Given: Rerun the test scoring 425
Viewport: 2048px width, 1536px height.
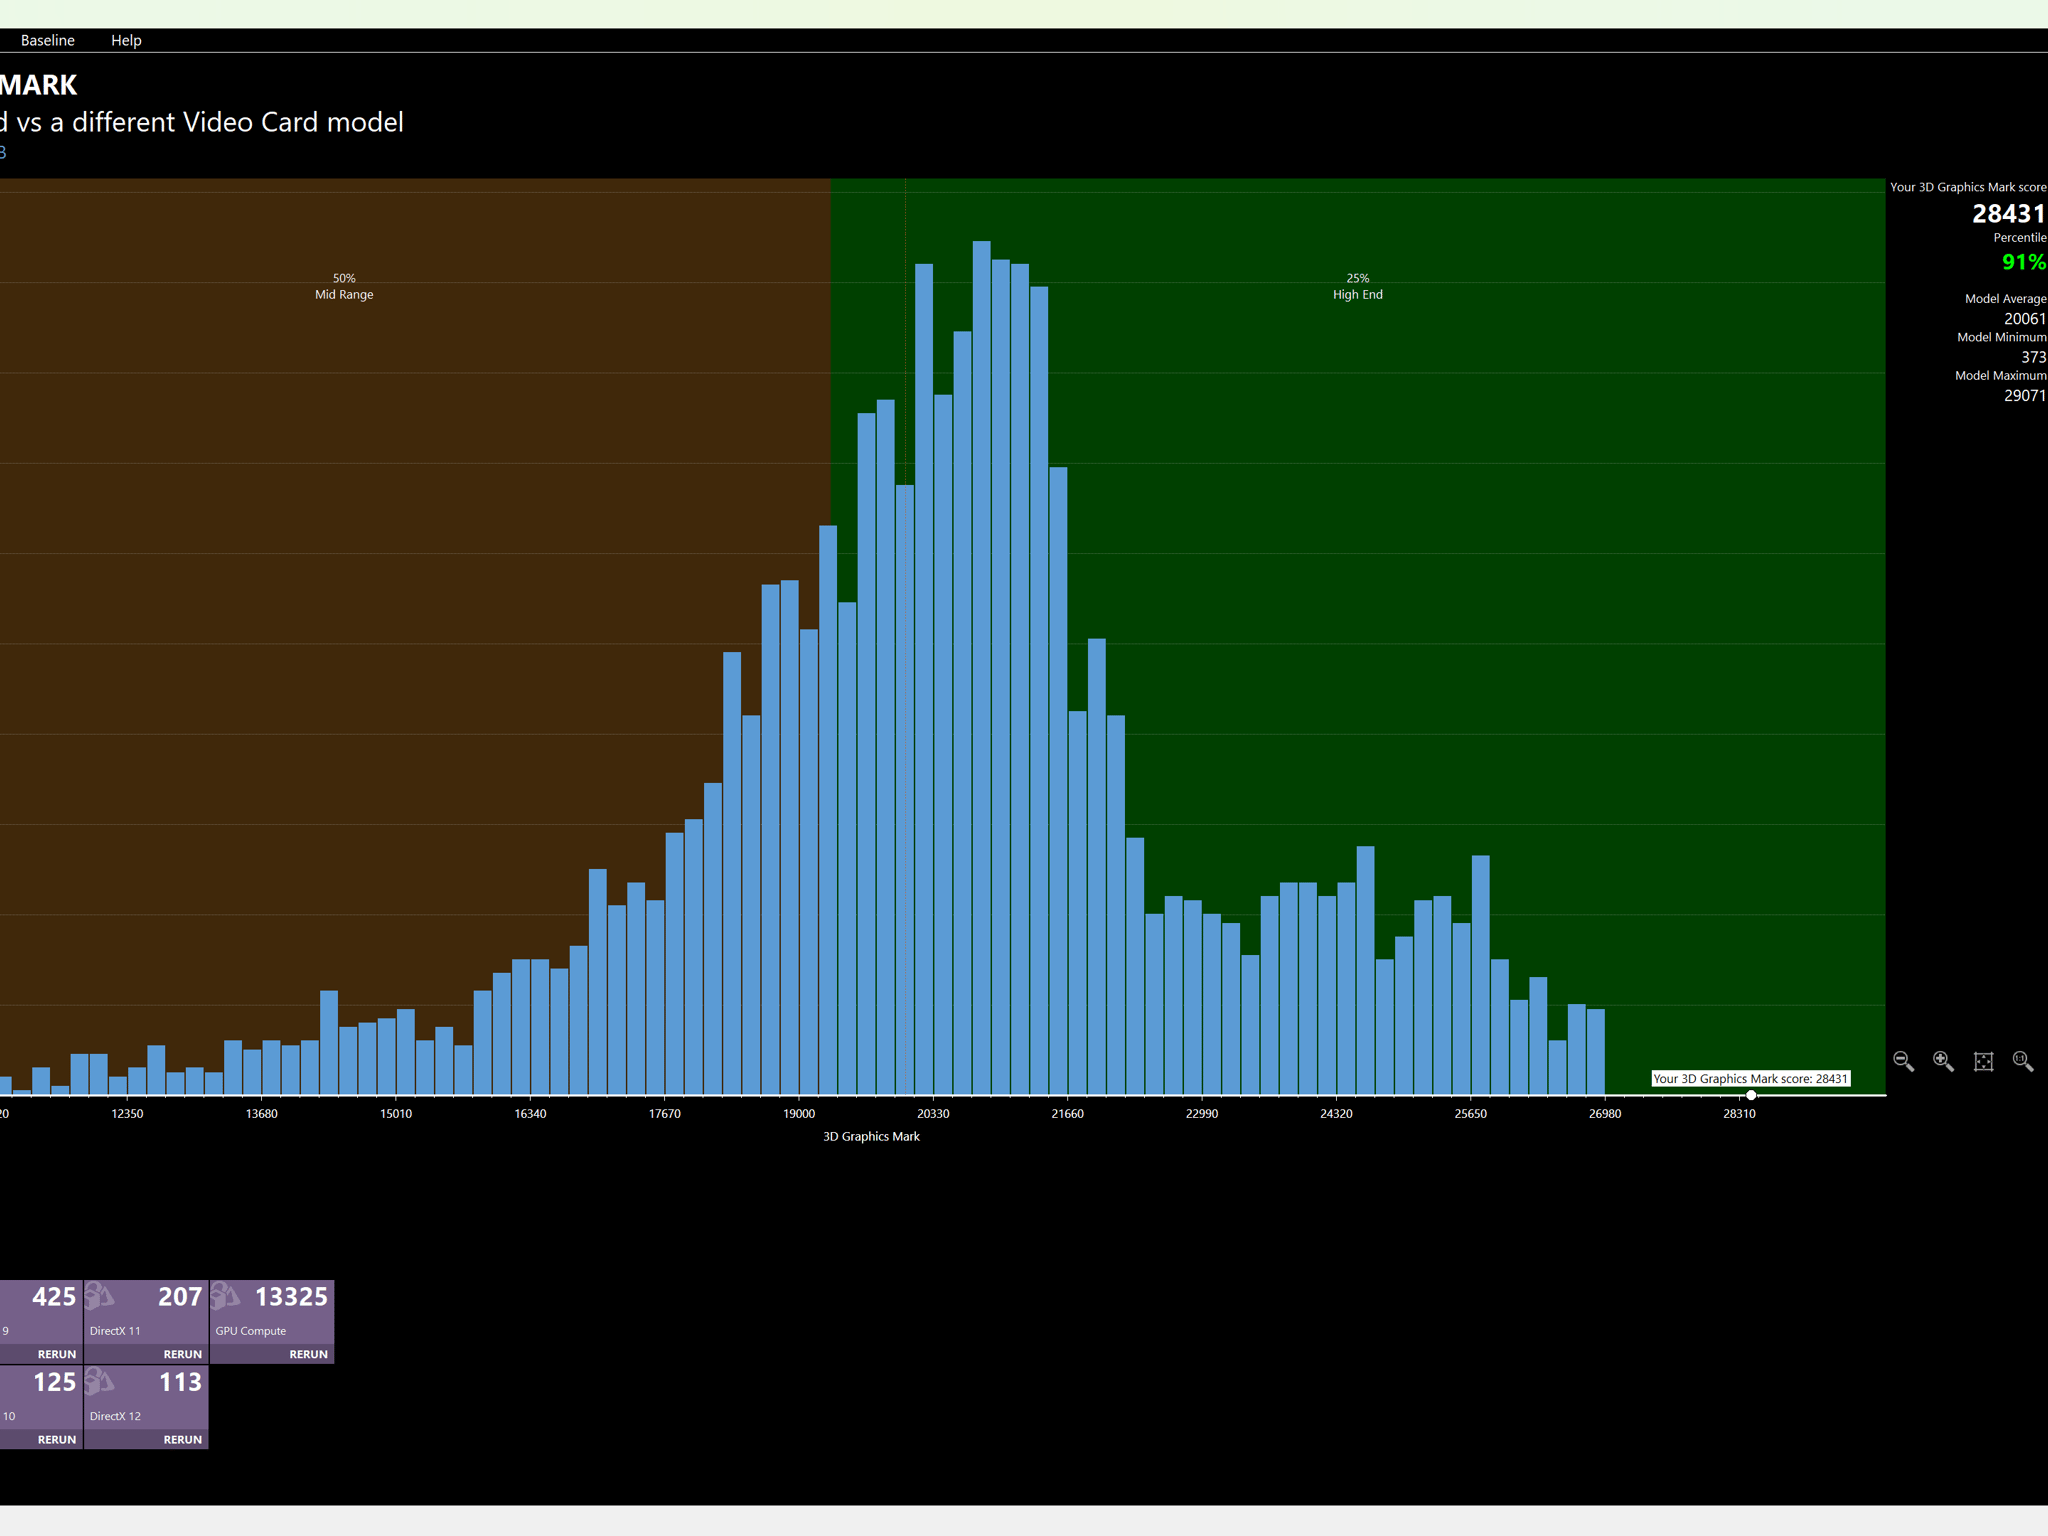Looking at the screenshot, I should pyautogui.click(x=57, y=1354).
